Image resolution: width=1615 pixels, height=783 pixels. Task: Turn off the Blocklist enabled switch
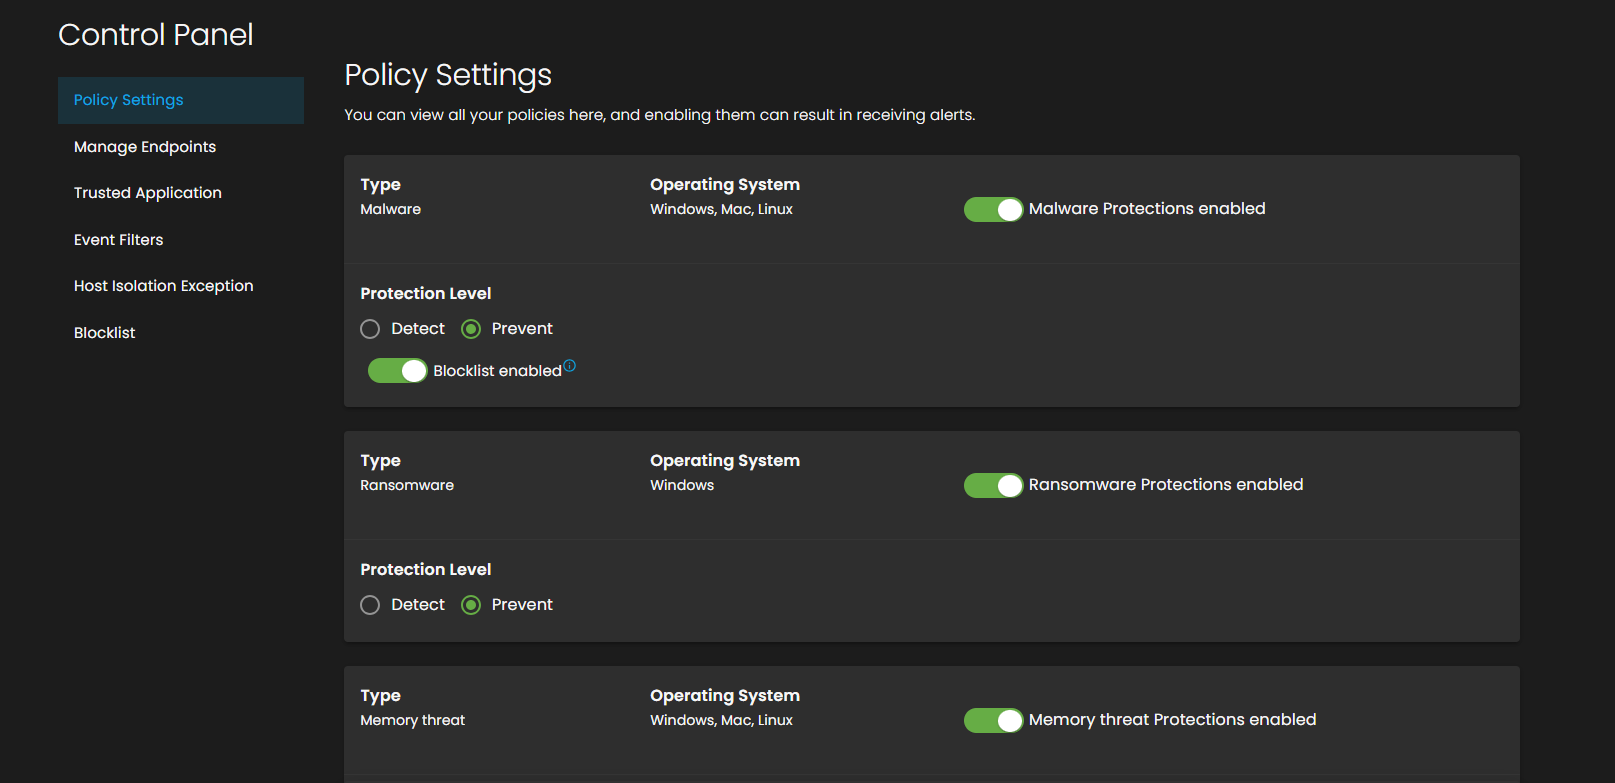397,371
